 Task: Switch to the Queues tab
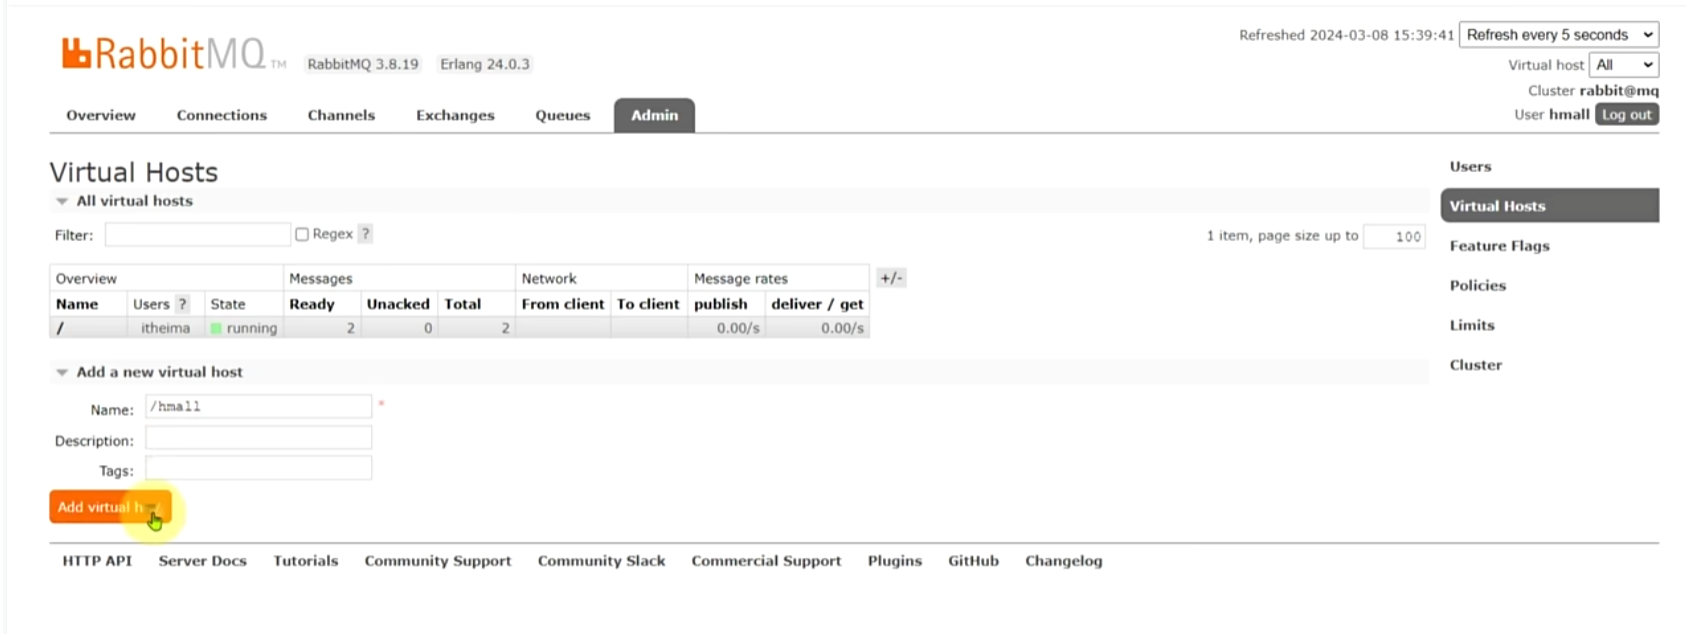point(563,115)
